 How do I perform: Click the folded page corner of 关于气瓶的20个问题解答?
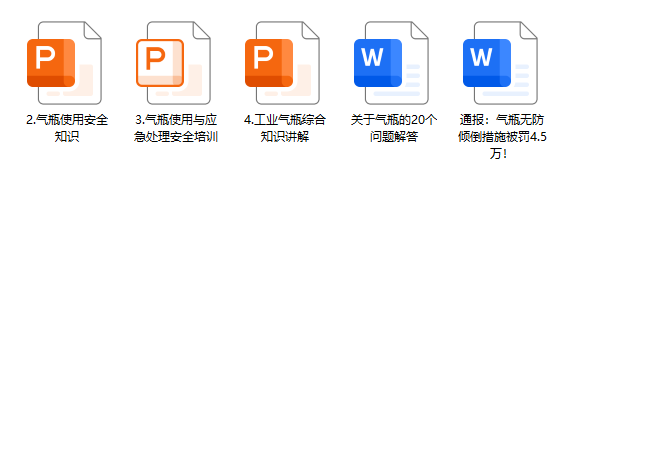419,30
